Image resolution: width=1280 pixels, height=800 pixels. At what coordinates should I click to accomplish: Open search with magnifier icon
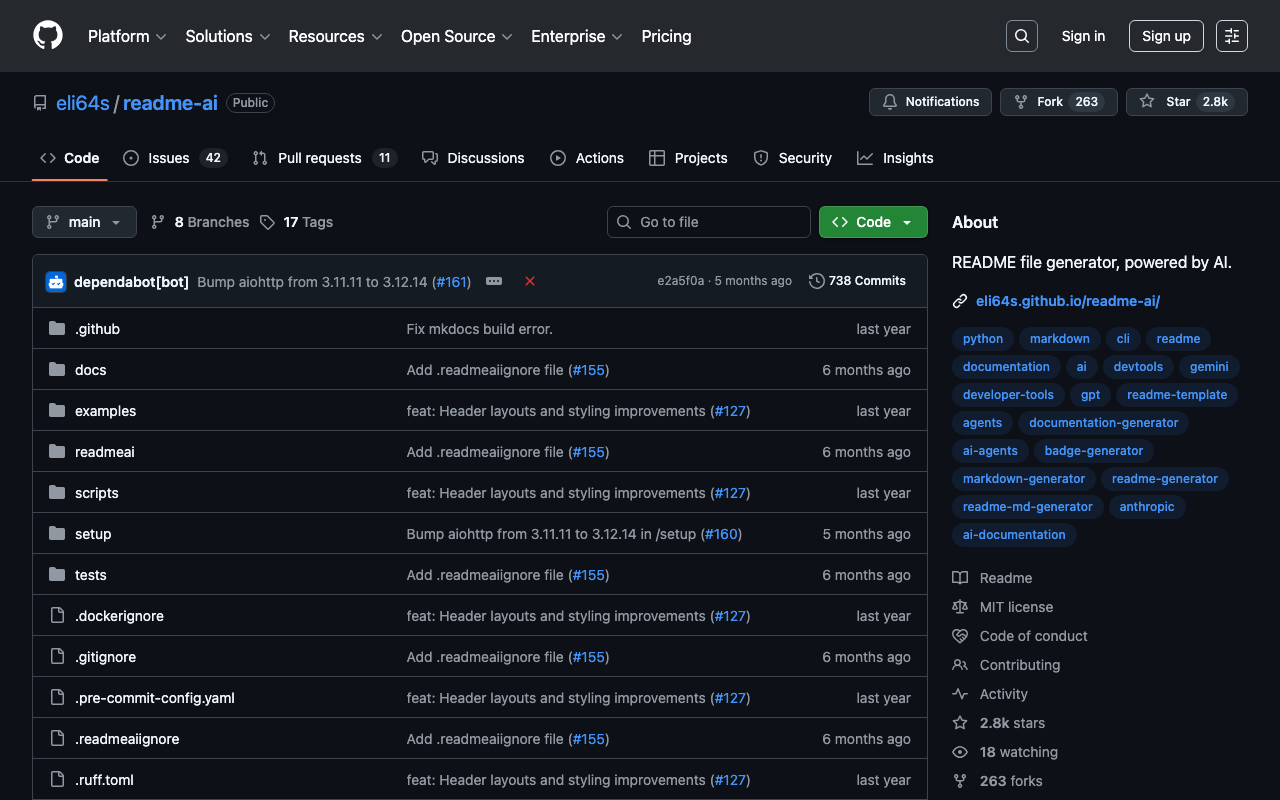click(1021, 36)
